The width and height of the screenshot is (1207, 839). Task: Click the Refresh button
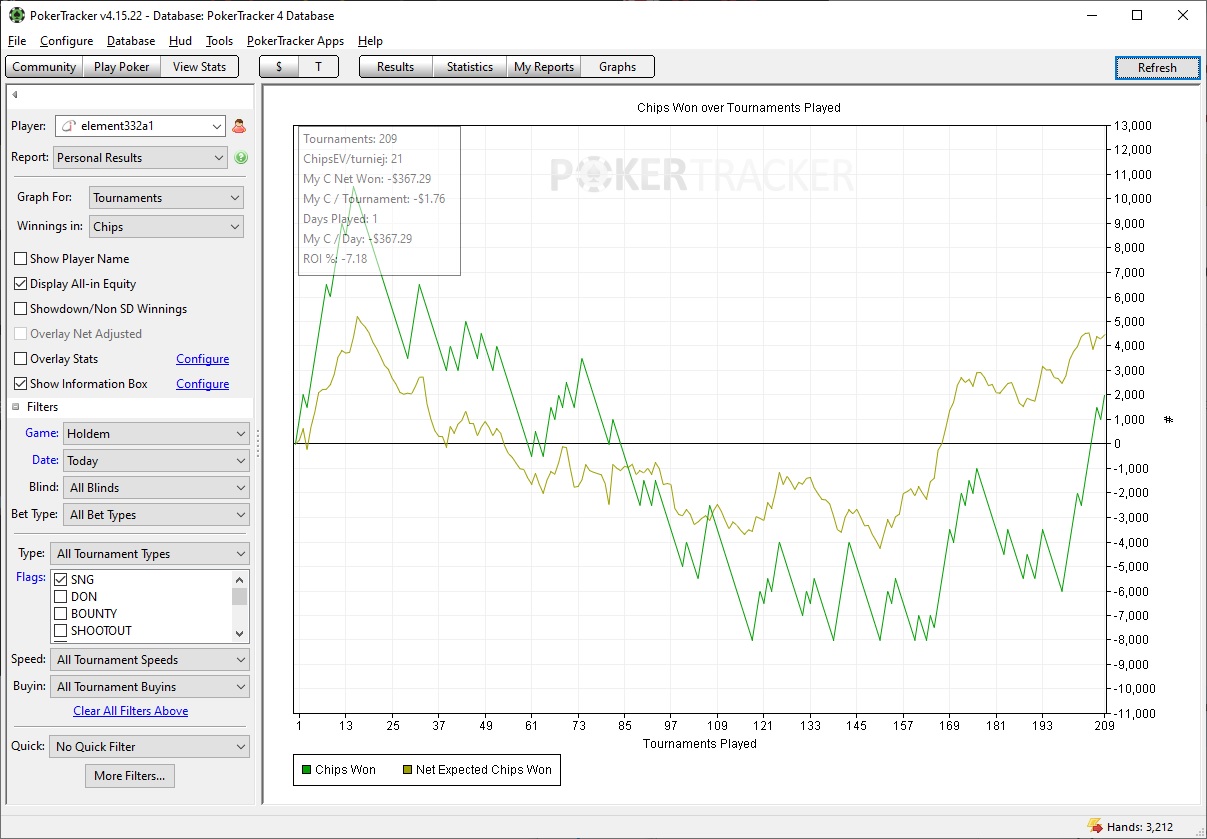(x=1157, y=68)
